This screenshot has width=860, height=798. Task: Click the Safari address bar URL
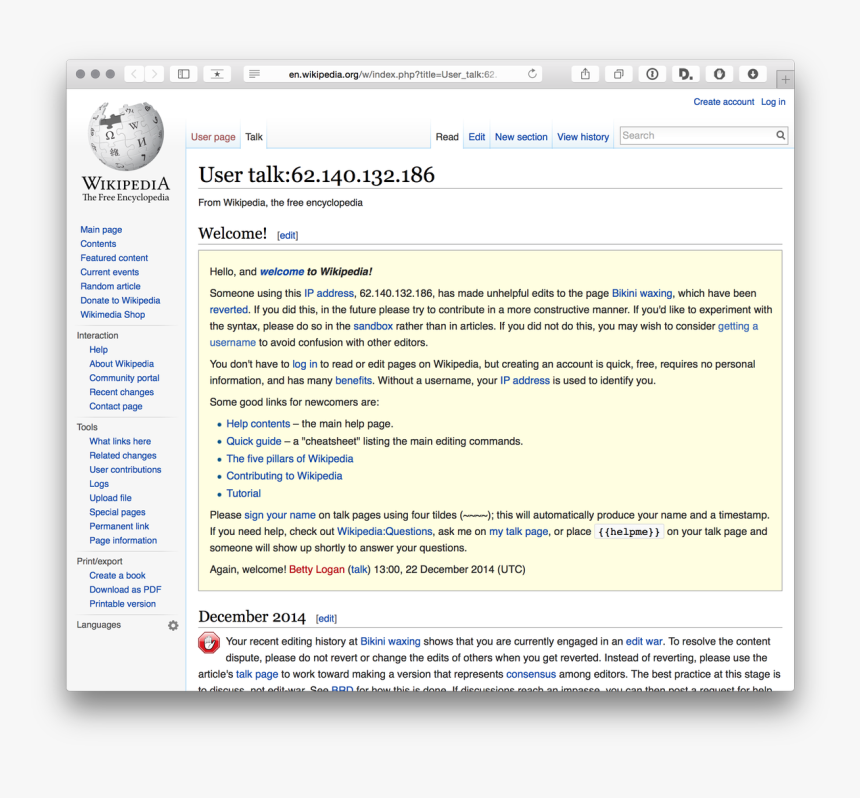pyautogui.click(x=392, y=74)
